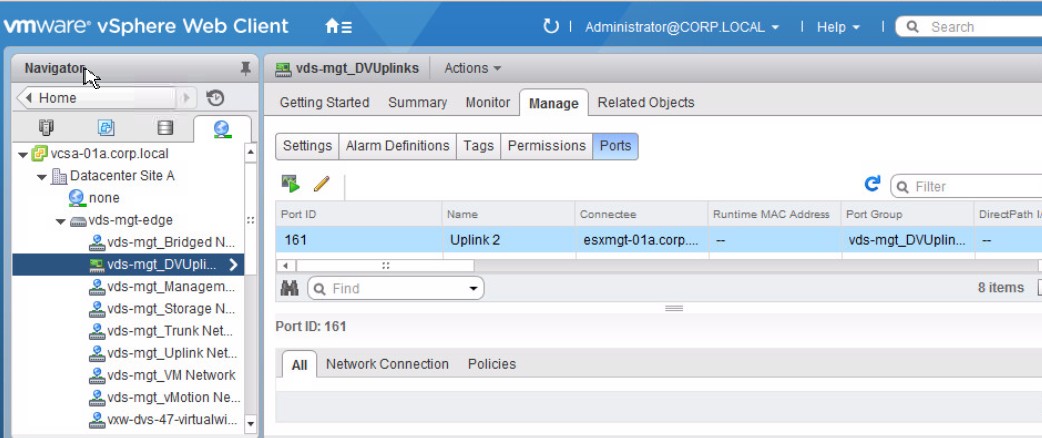Switch to Storage view icon
Screen dimensions: 1042x438
tap(165, 128)
